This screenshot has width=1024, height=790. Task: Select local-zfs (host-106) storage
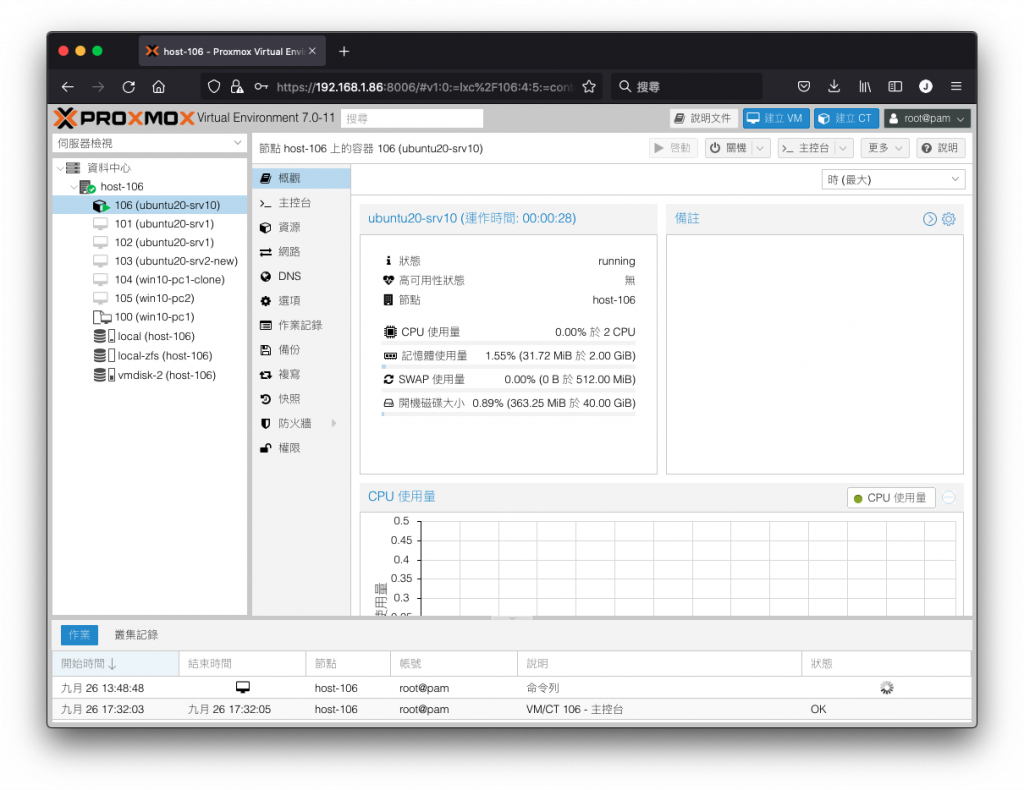[x=150, y=356]
